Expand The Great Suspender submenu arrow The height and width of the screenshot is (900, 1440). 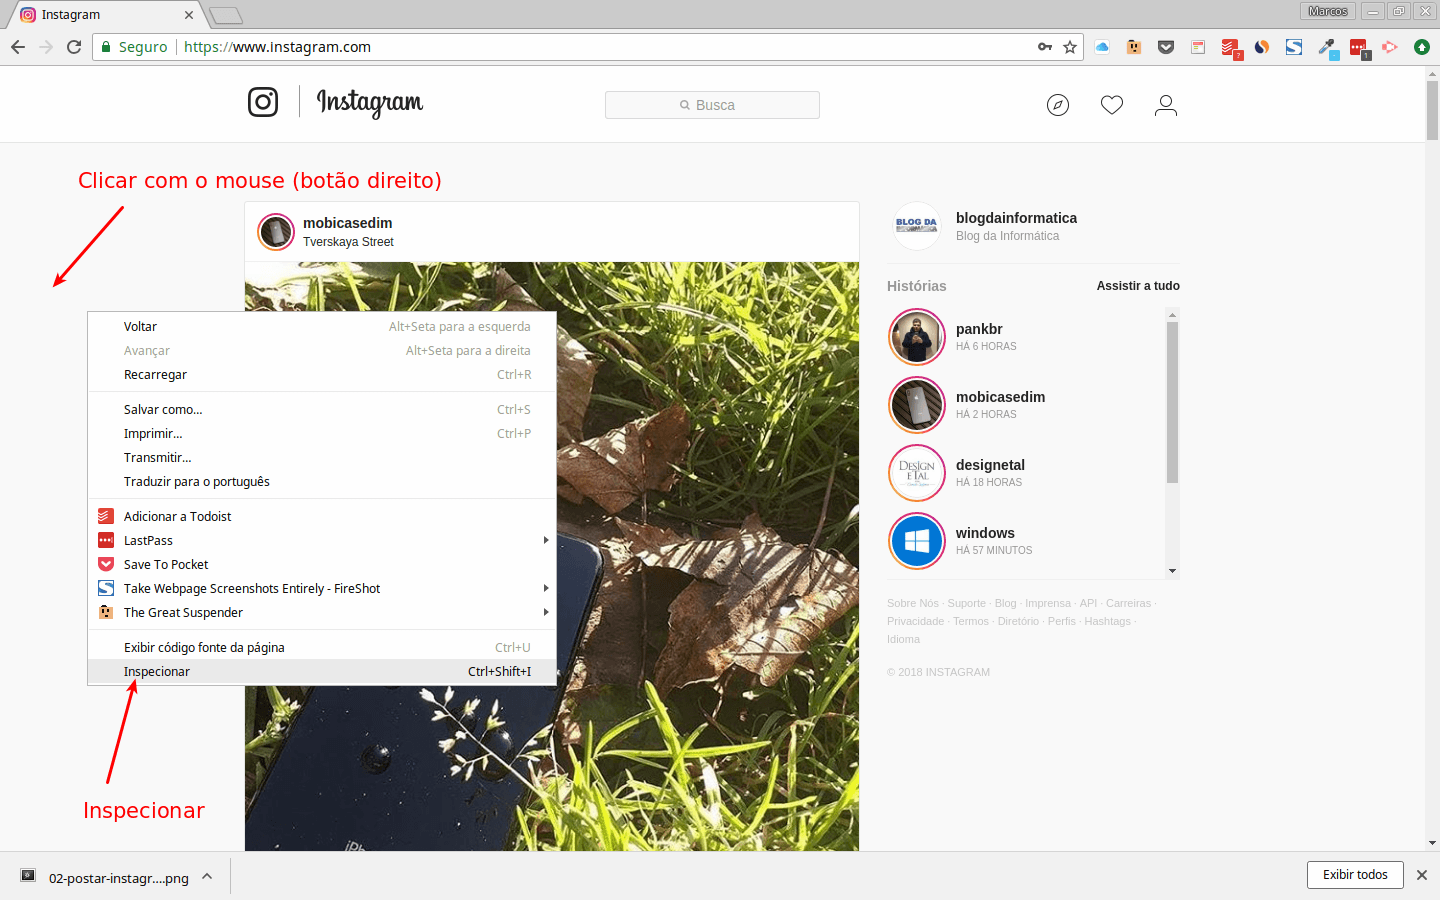click(x=545, y=612)
